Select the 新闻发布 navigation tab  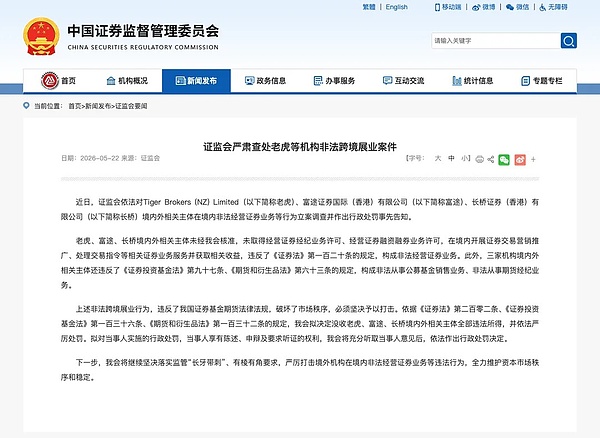196,81
